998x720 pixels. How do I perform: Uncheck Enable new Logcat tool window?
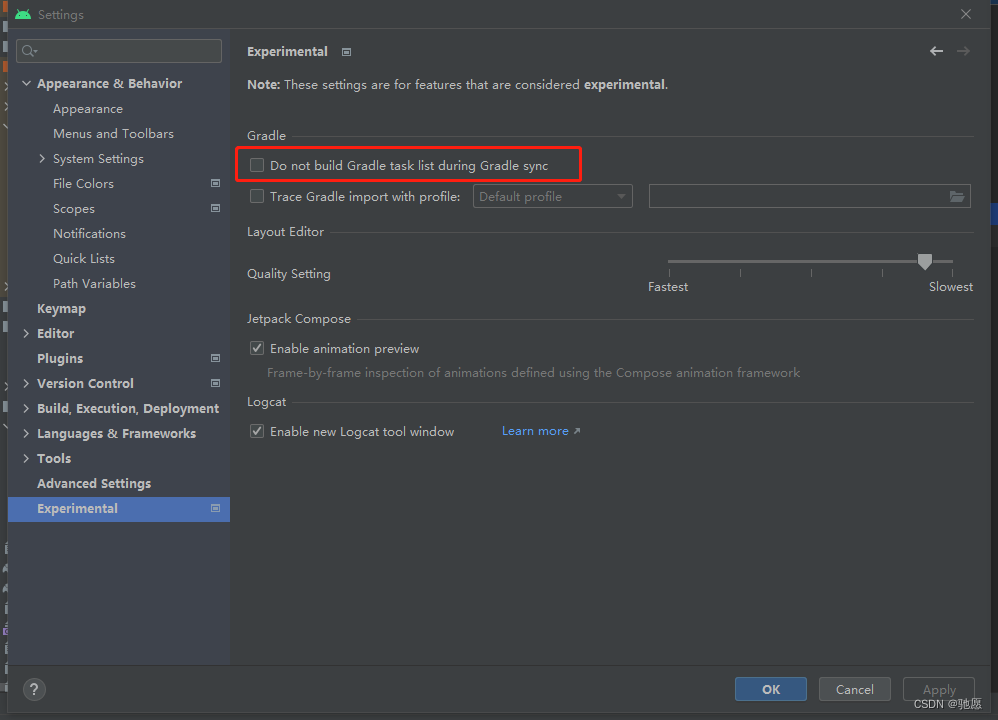[x=257, y=431]
